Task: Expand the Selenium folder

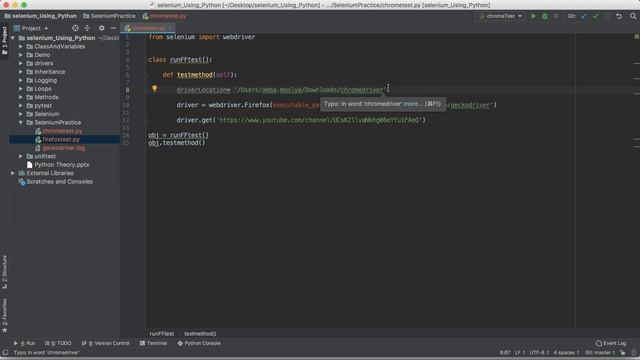Action: (x=21, y=114)
